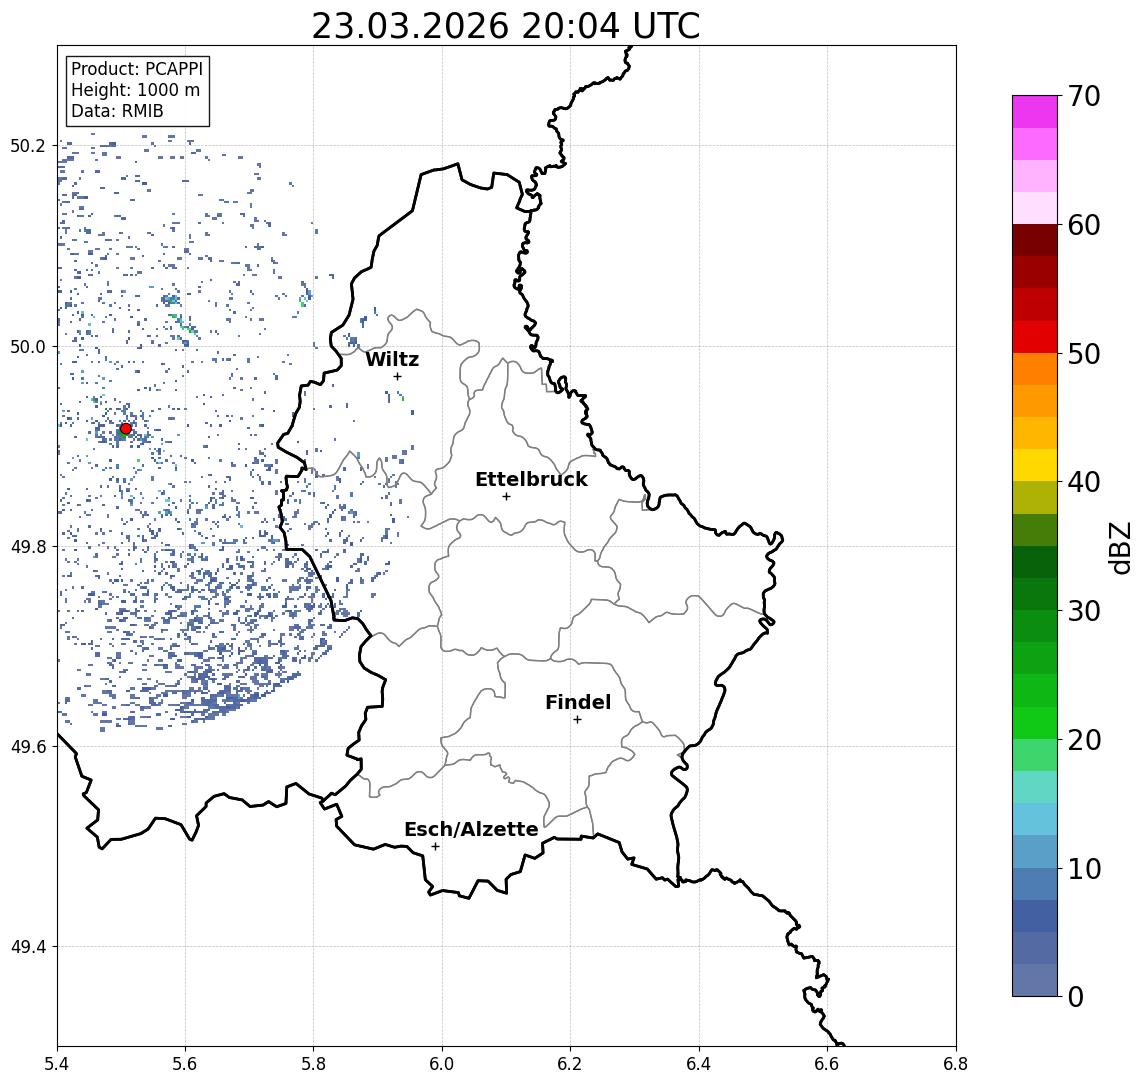Click the title 23.03.2026 20:04 UTC
The image size is (1145, 1084).
[505, 26]
